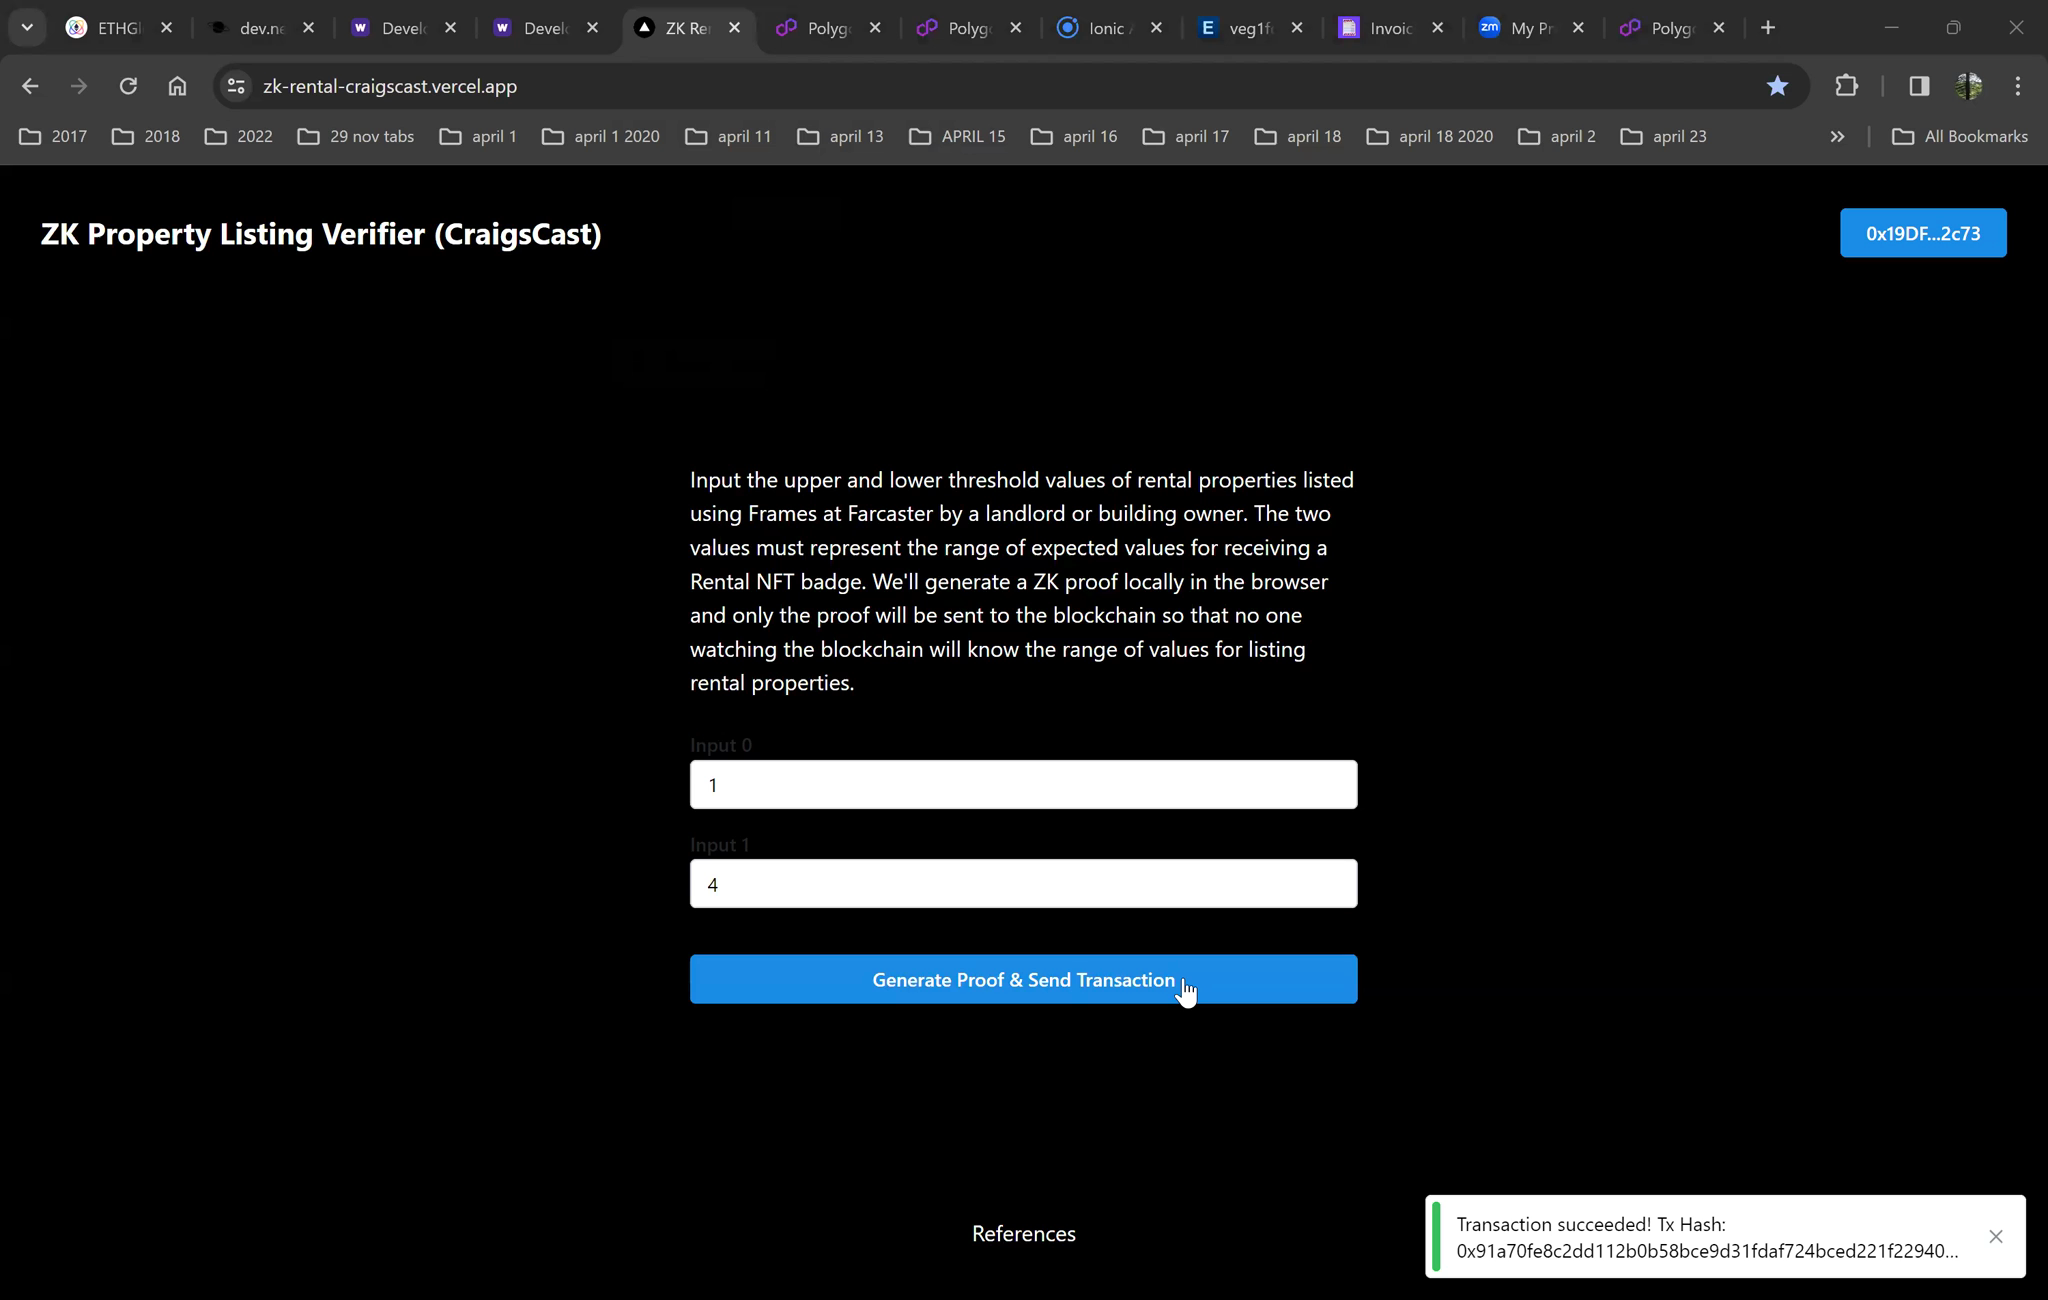The width and height of the screenshot is (2048, 1300).
Task: Open the 29 nov tabs bookmark folder
Action: (x=356, y=136)
